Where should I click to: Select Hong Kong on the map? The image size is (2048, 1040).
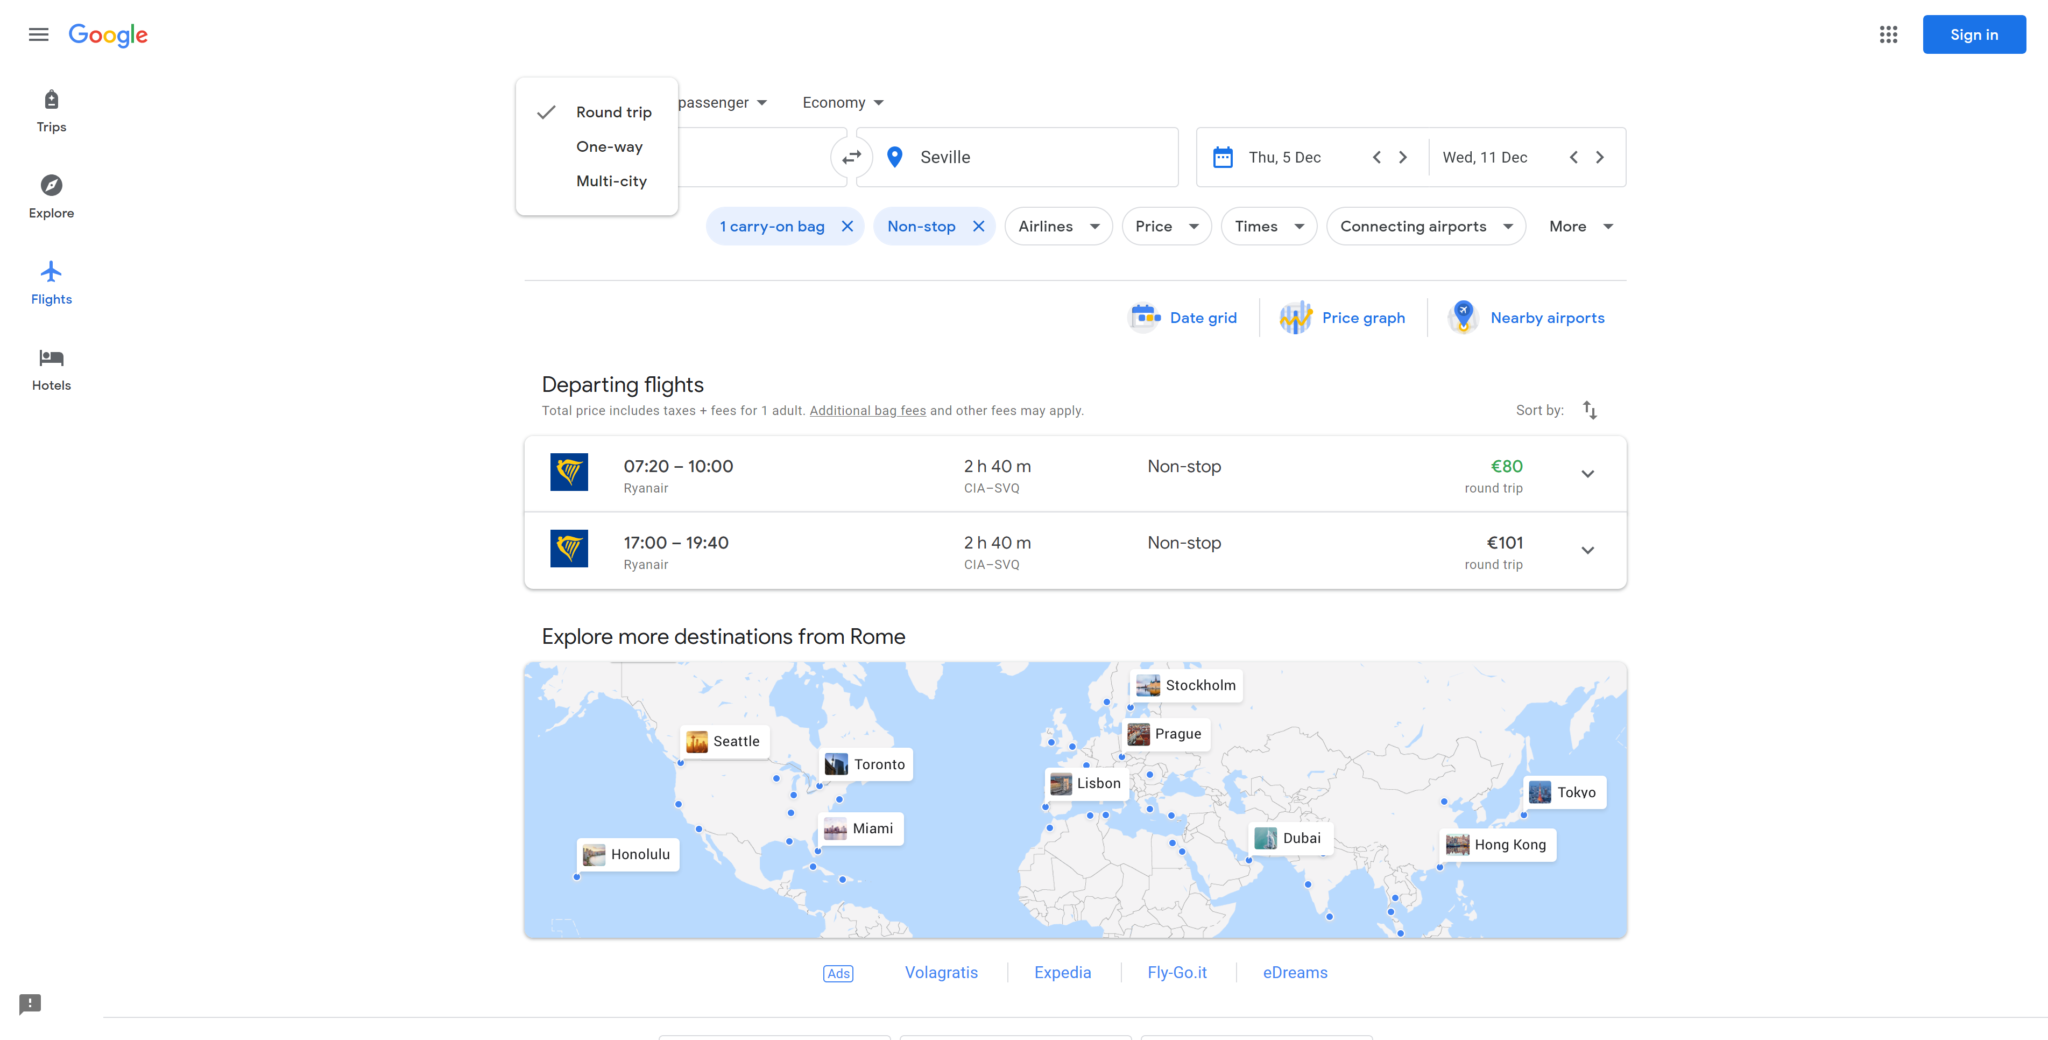(1498, 845)
